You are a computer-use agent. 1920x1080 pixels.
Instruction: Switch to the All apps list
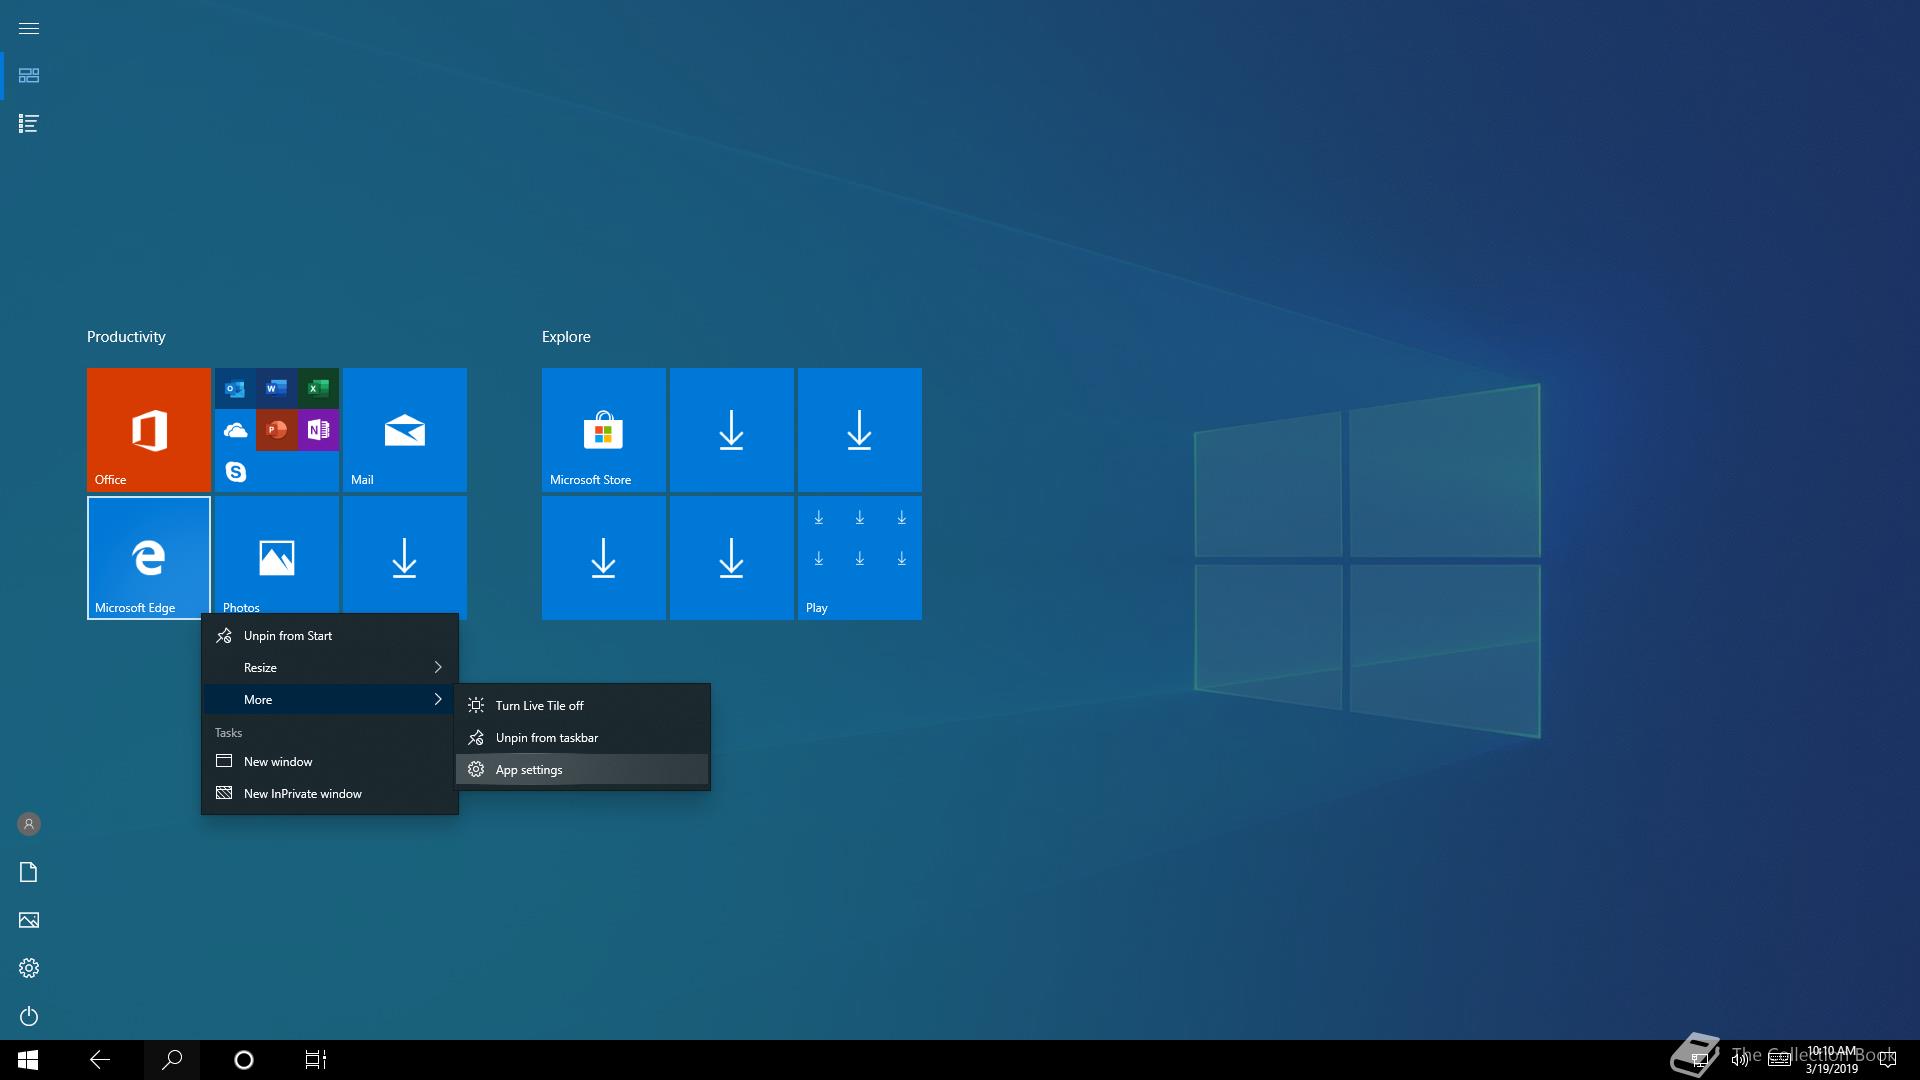tap(29, 124)
